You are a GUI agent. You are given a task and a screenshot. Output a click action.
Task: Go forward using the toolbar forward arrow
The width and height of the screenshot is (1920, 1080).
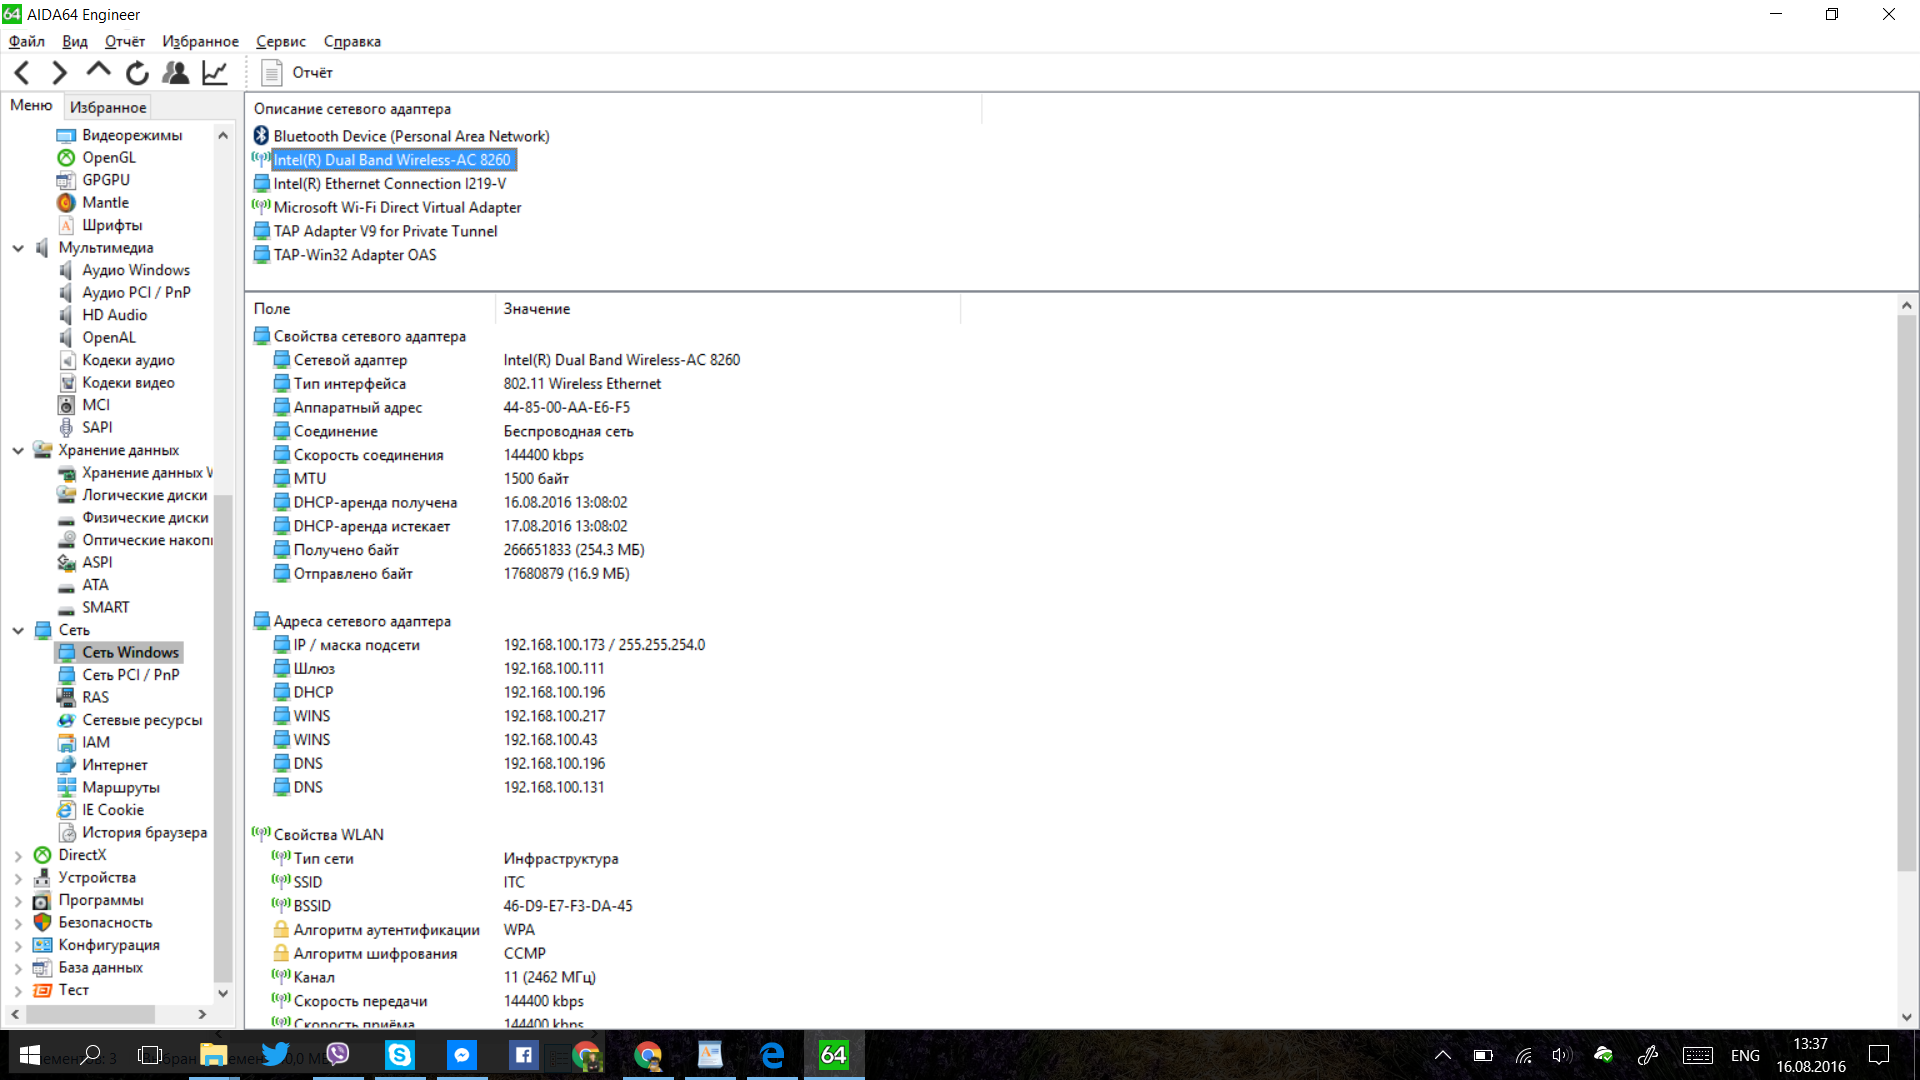60,72
